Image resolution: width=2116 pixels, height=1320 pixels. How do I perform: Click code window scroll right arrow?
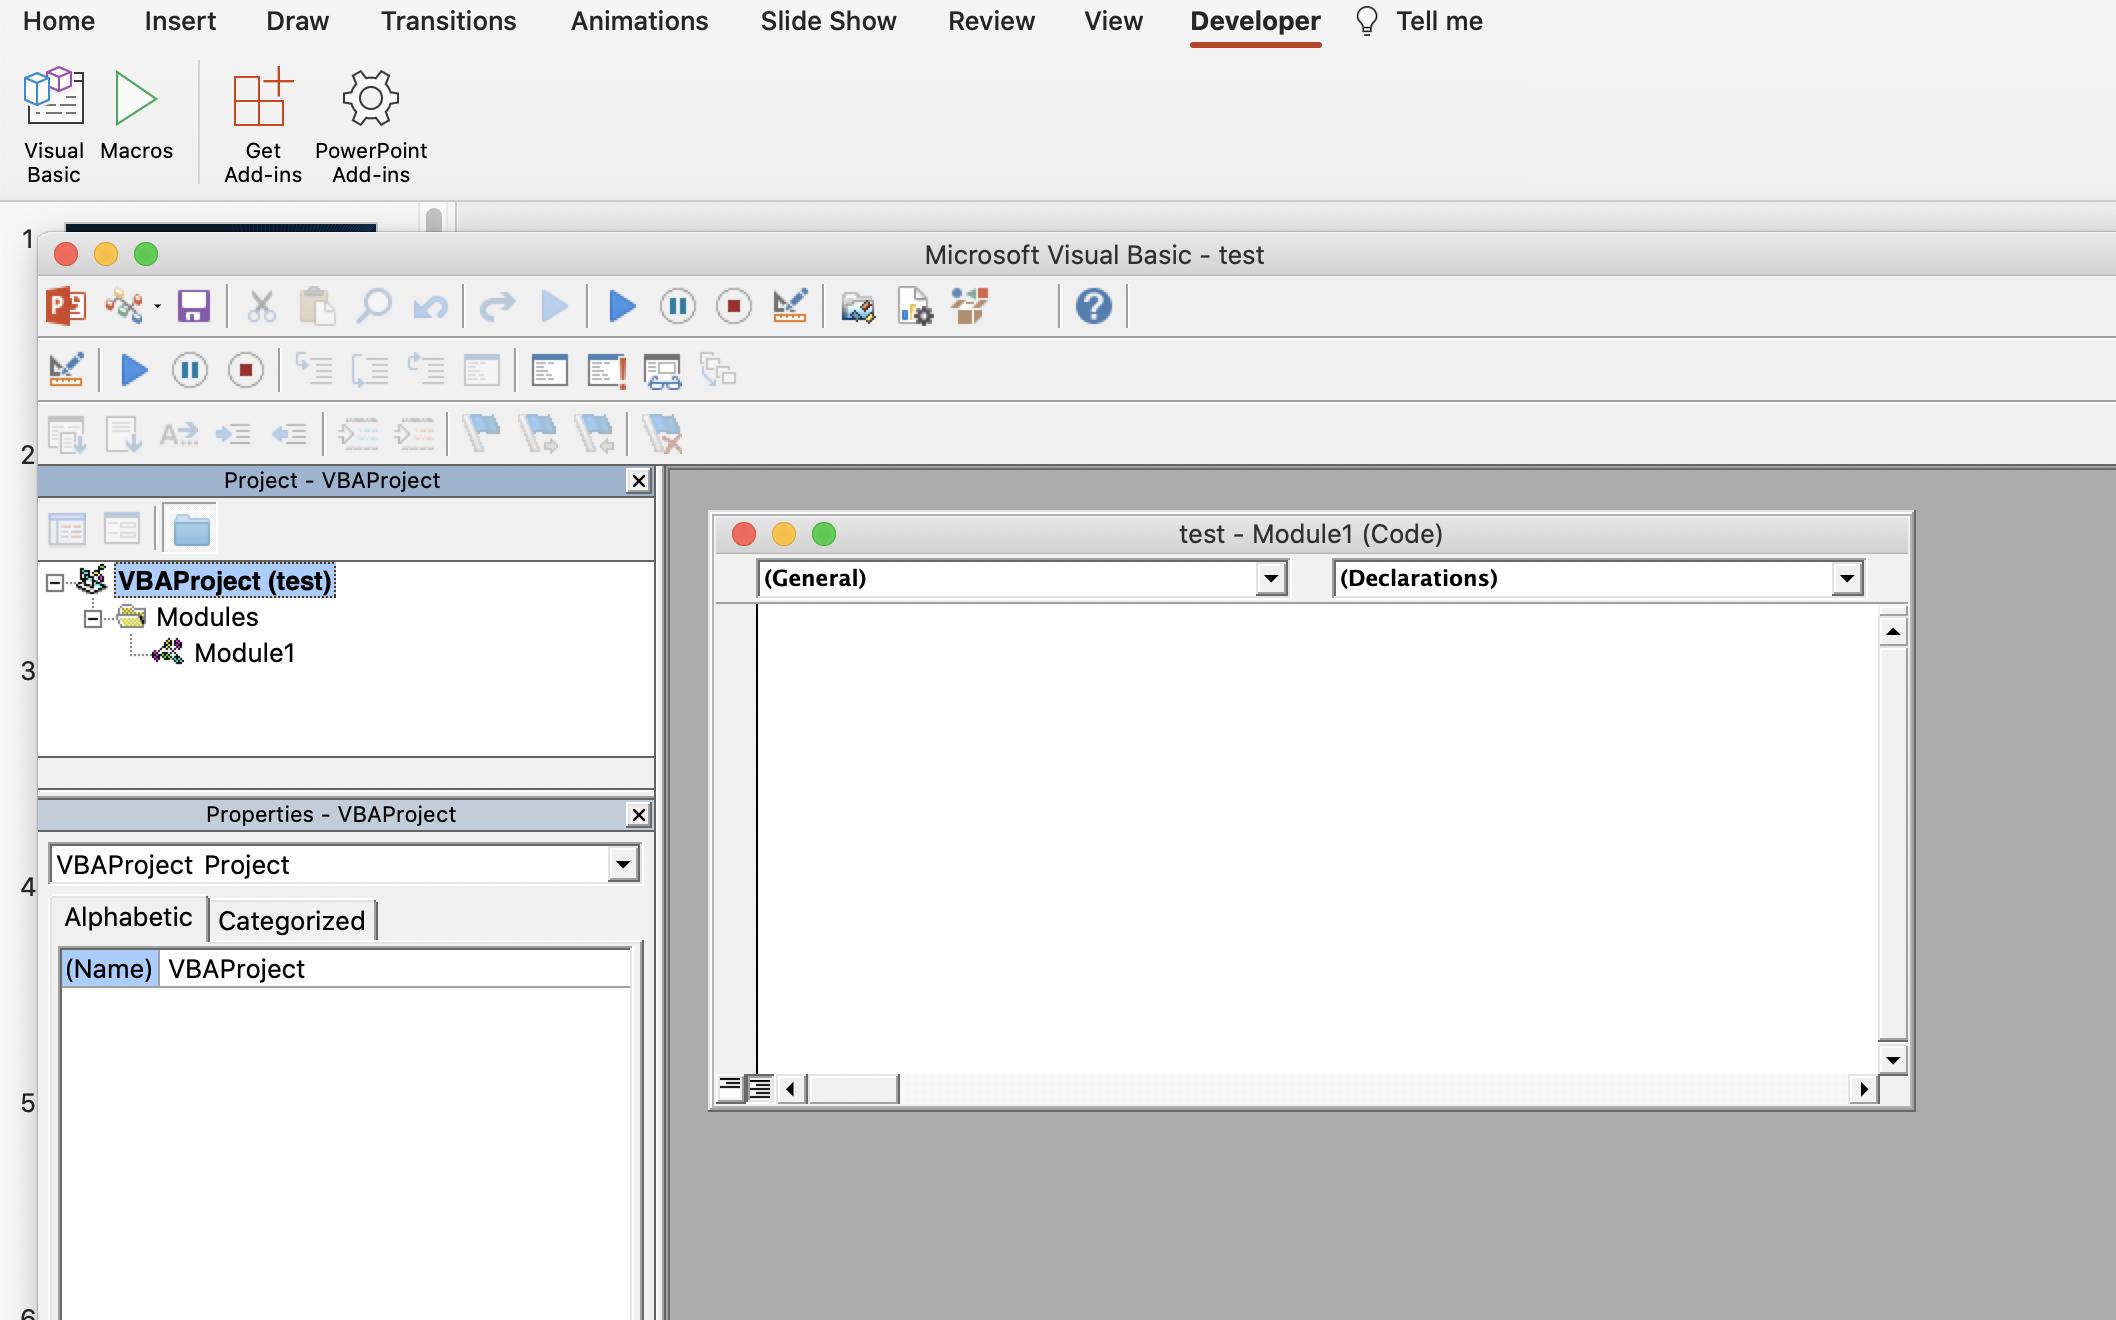(x=1864, y=1089)
